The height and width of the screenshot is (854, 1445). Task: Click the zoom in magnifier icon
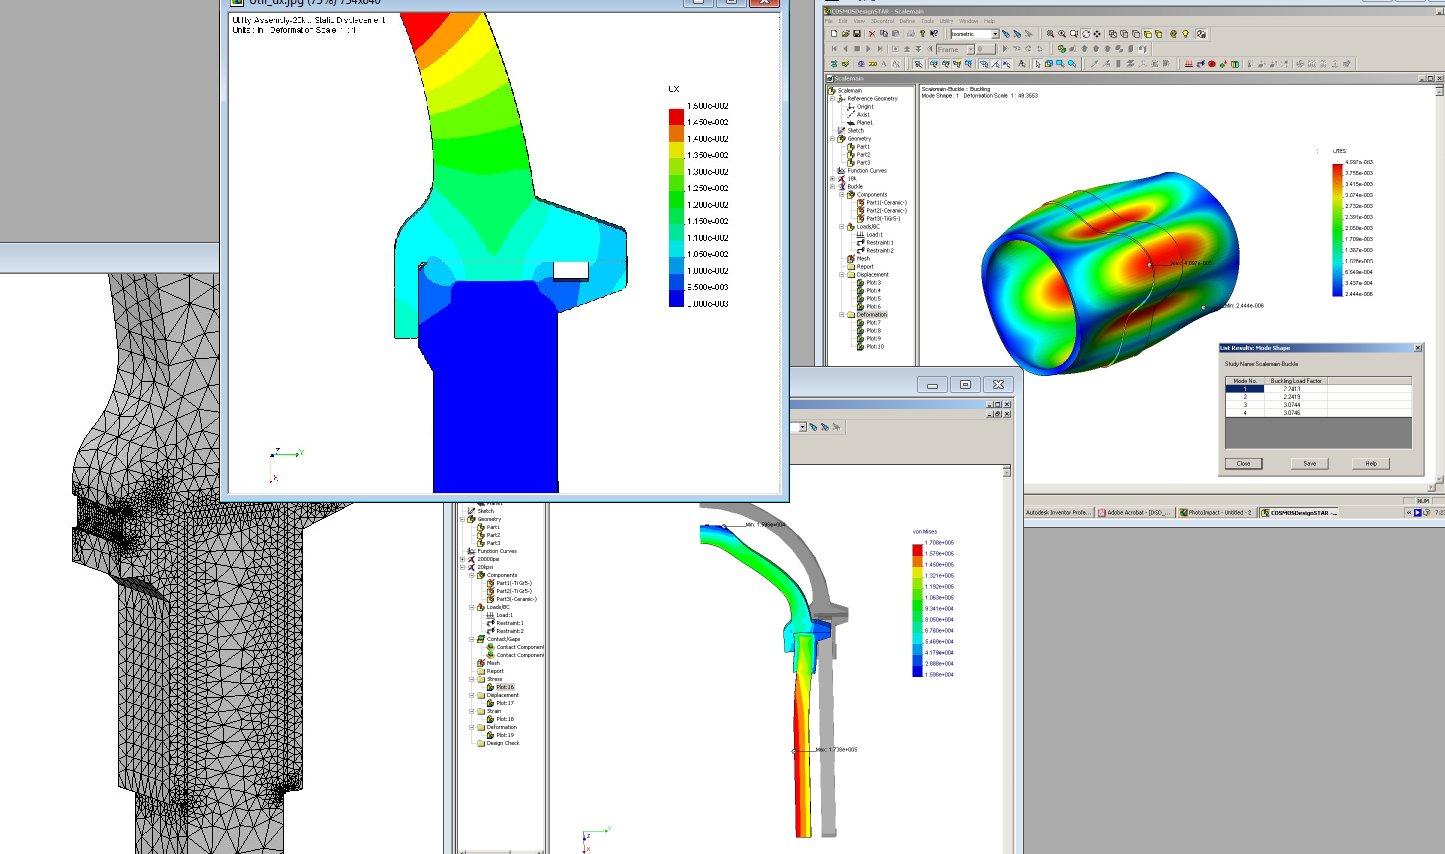1062,33
